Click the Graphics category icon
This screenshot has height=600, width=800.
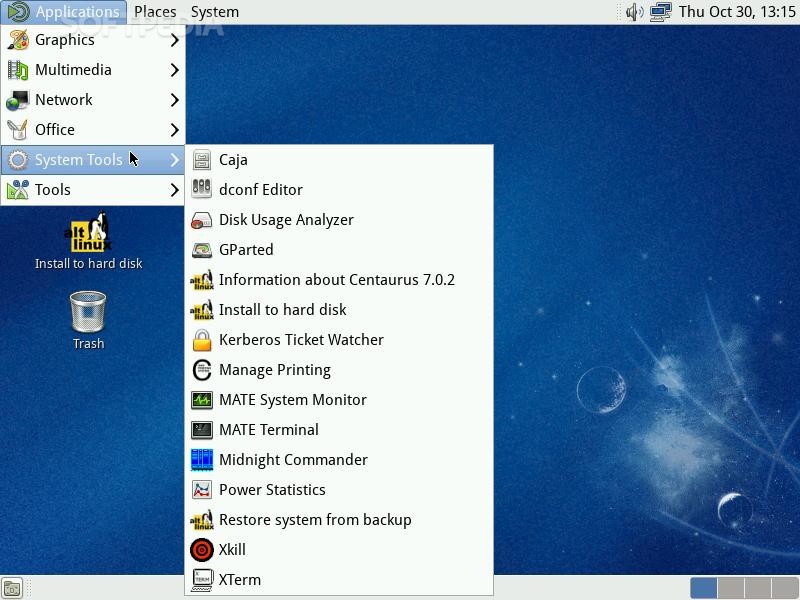point(18,40)
